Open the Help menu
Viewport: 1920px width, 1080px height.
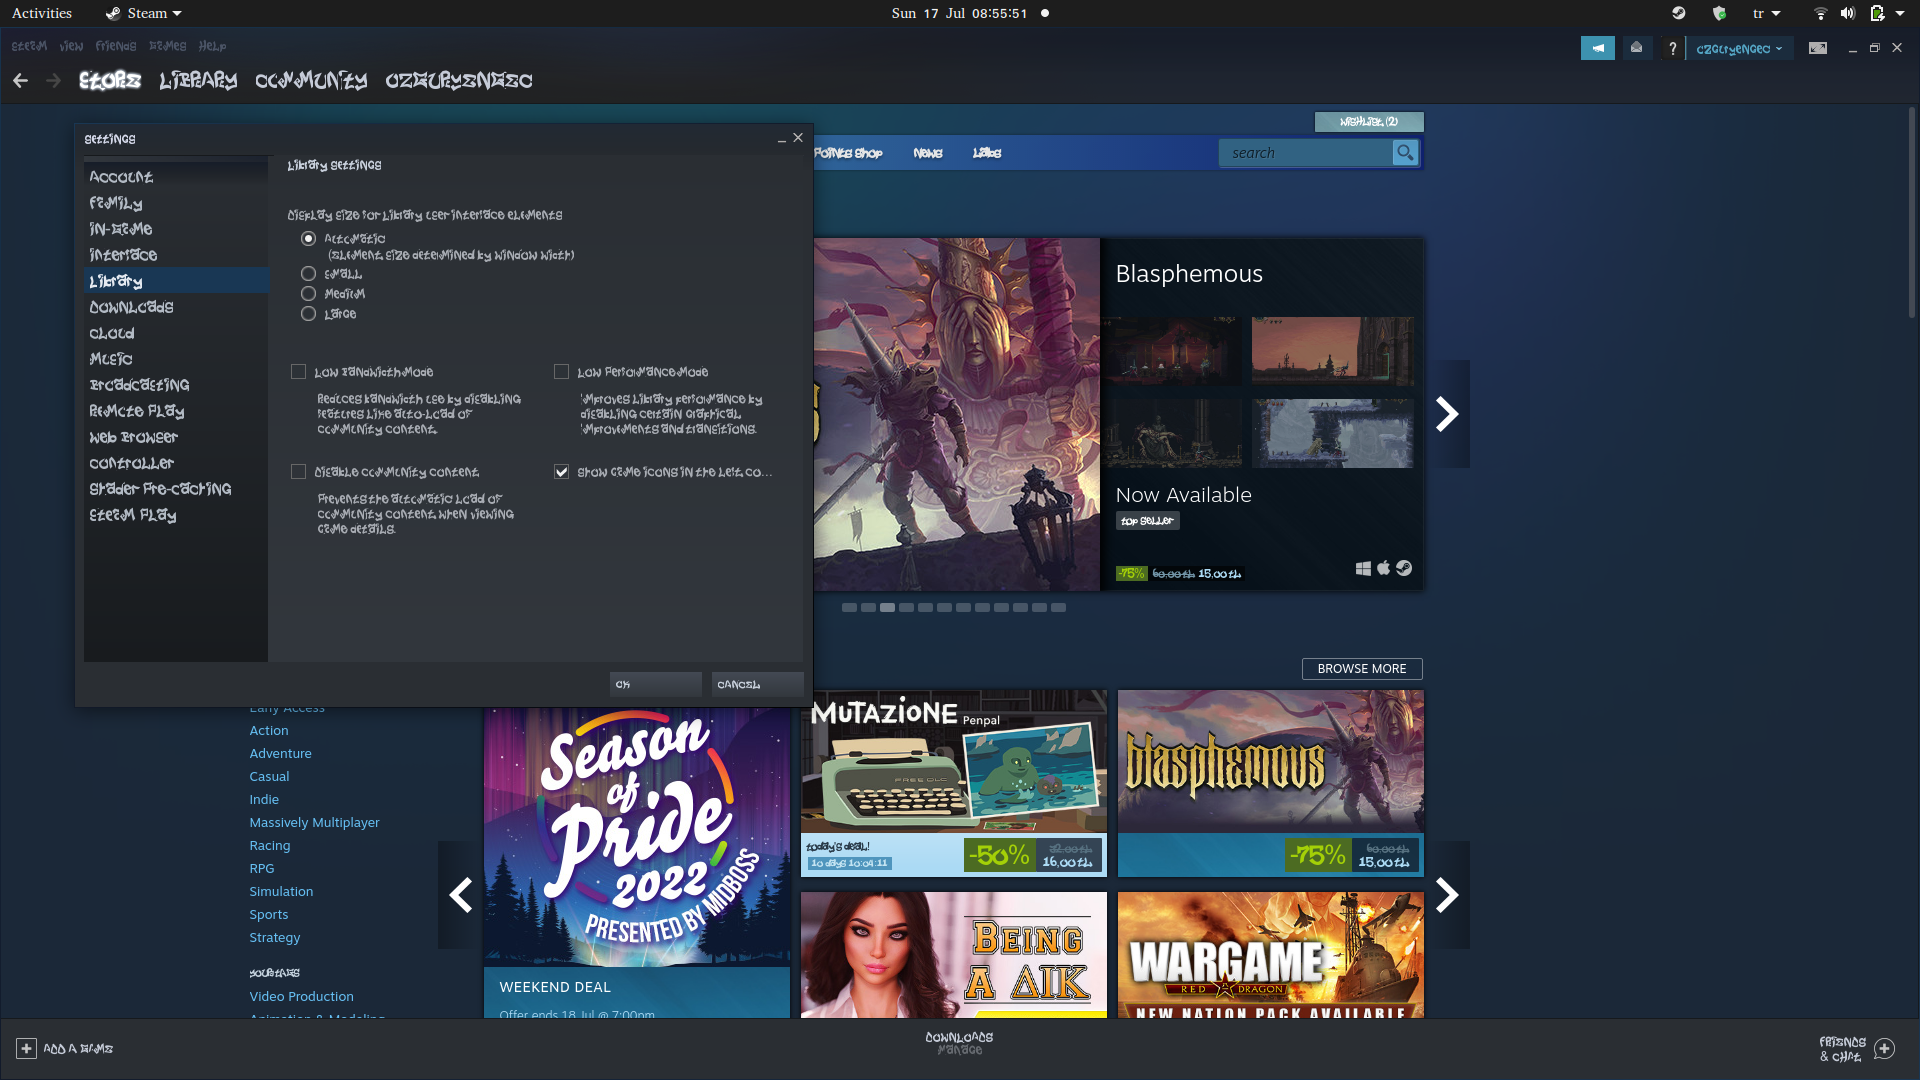pyautogui.click(x=212, y=46)
